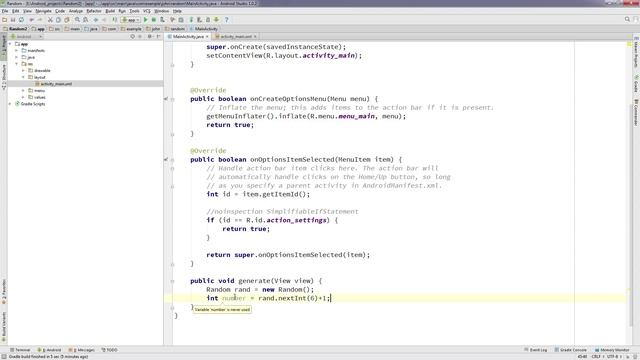
Task: Click the Redo arrow icon
Action: pyautogui.click(x=40, y=20)
